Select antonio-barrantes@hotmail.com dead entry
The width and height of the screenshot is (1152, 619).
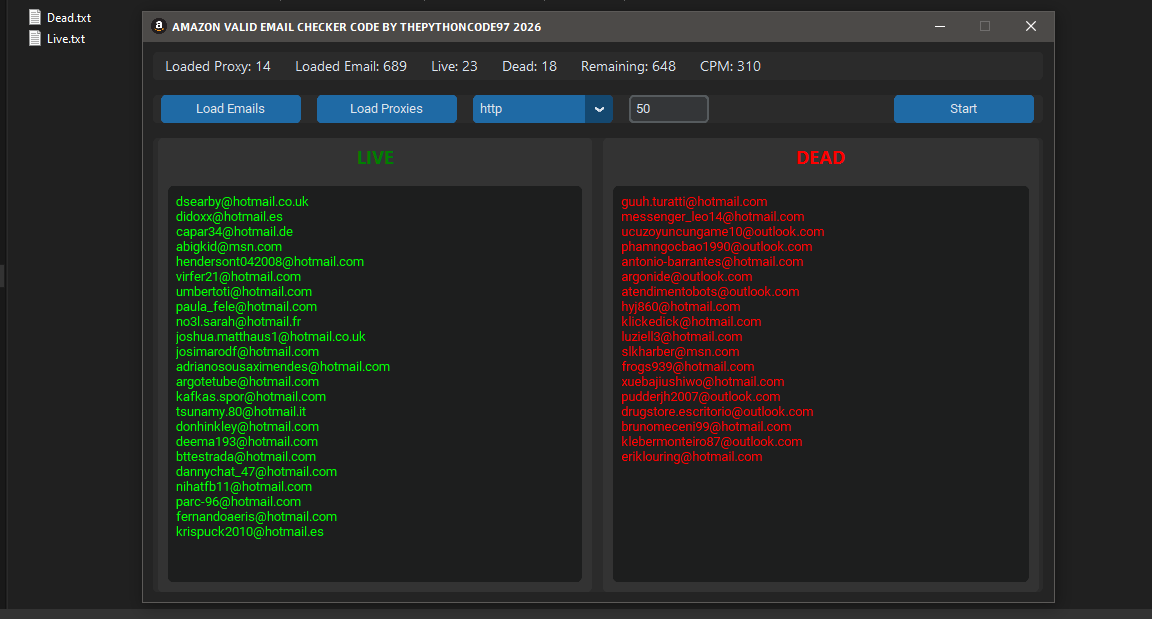click(712, 261)
